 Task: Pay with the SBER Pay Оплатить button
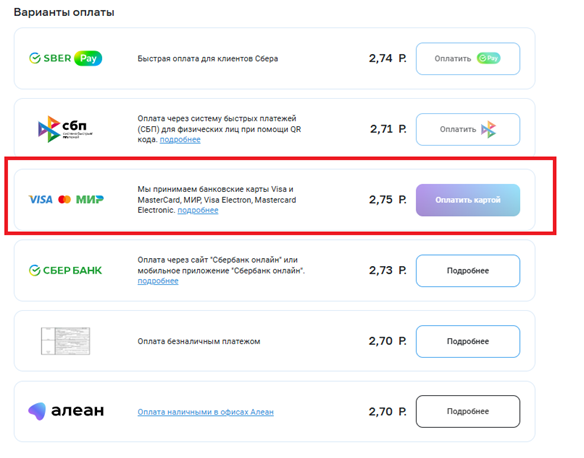468,58
